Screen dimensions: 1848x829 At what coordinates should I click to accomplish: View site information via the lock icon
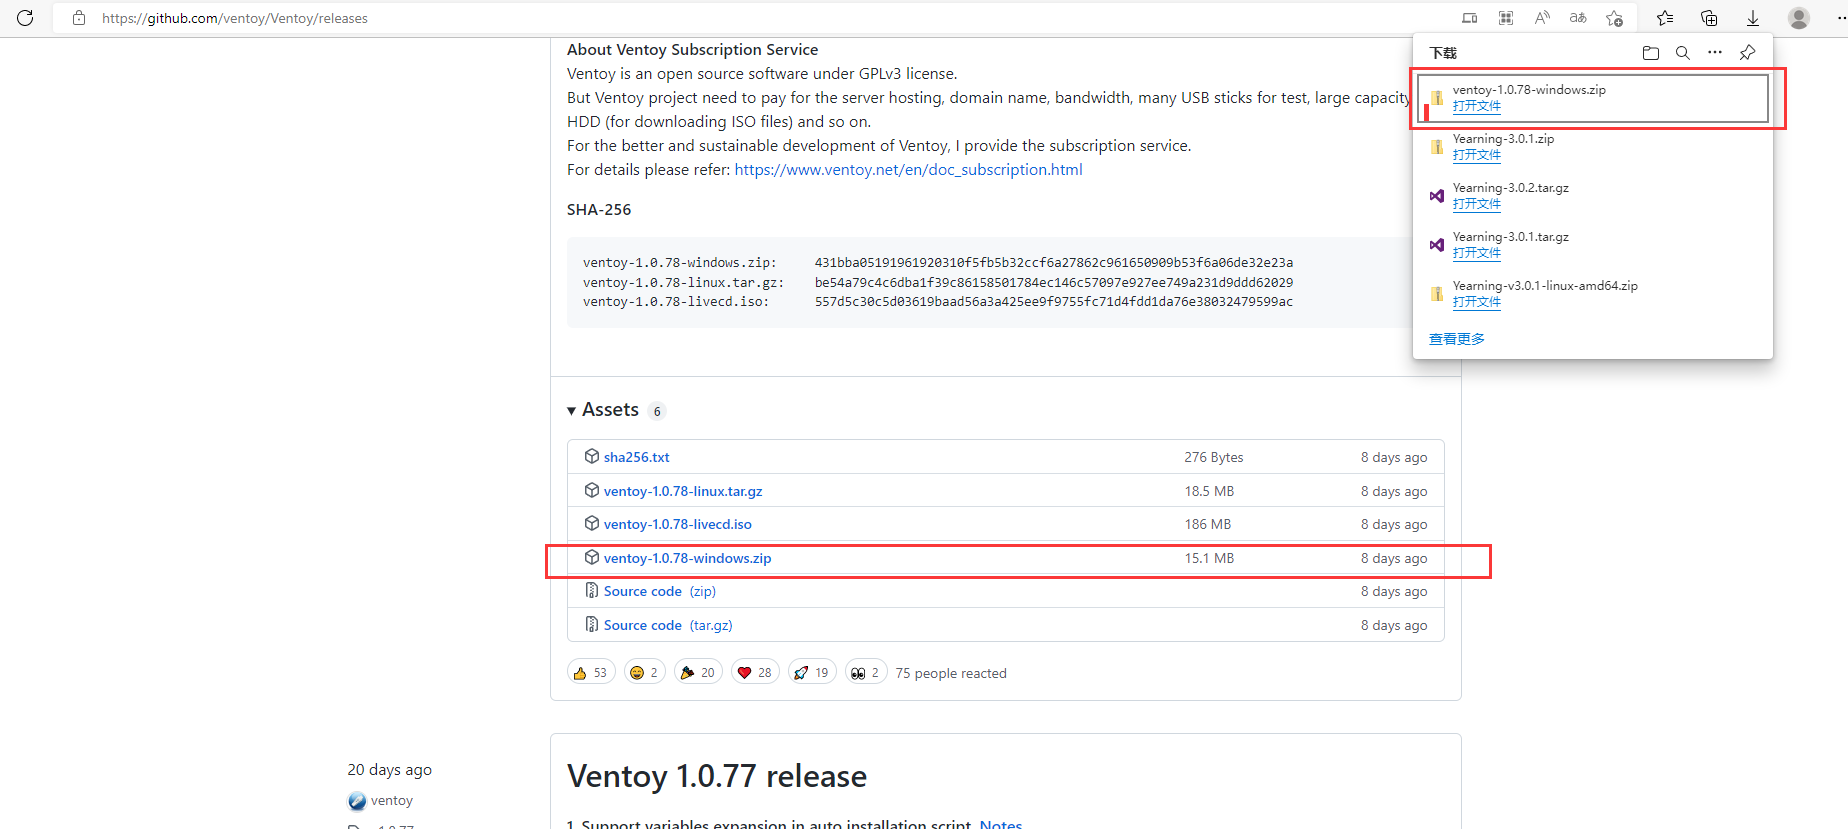(79, 18)
